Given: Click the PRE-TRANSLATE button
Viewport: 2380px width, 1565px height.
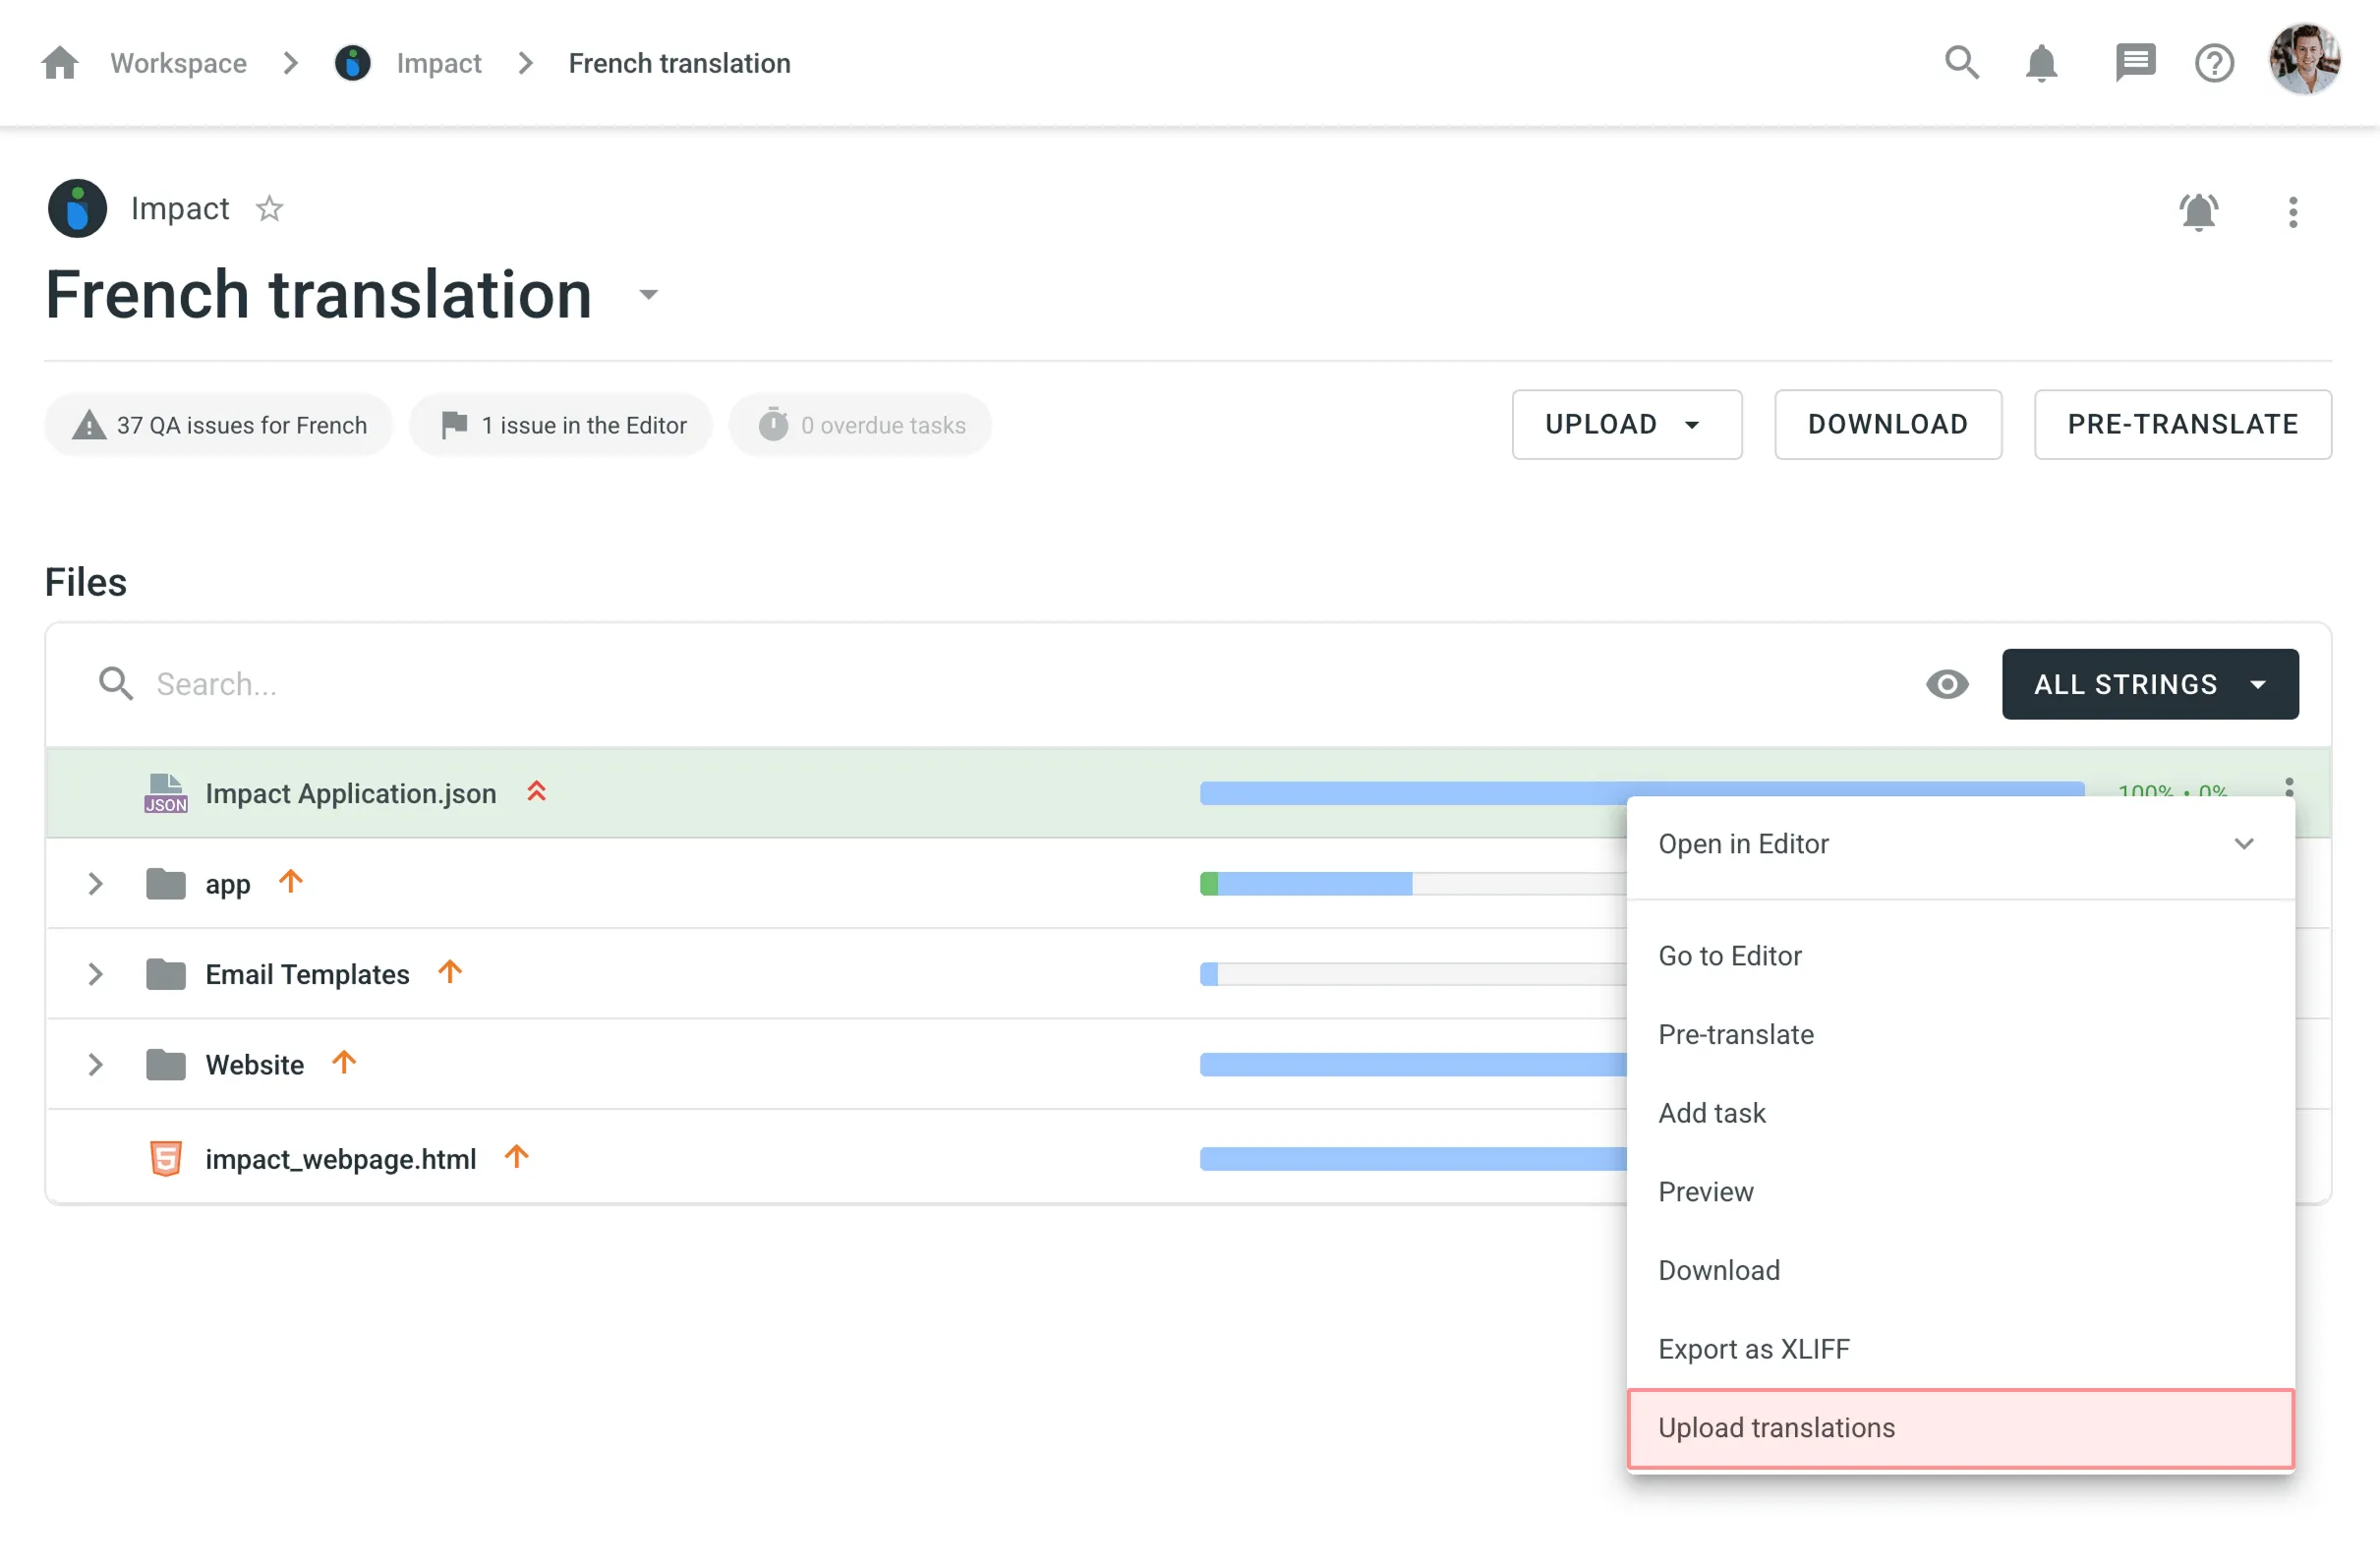Looking at the screenshot, I should click(2182, 424).
